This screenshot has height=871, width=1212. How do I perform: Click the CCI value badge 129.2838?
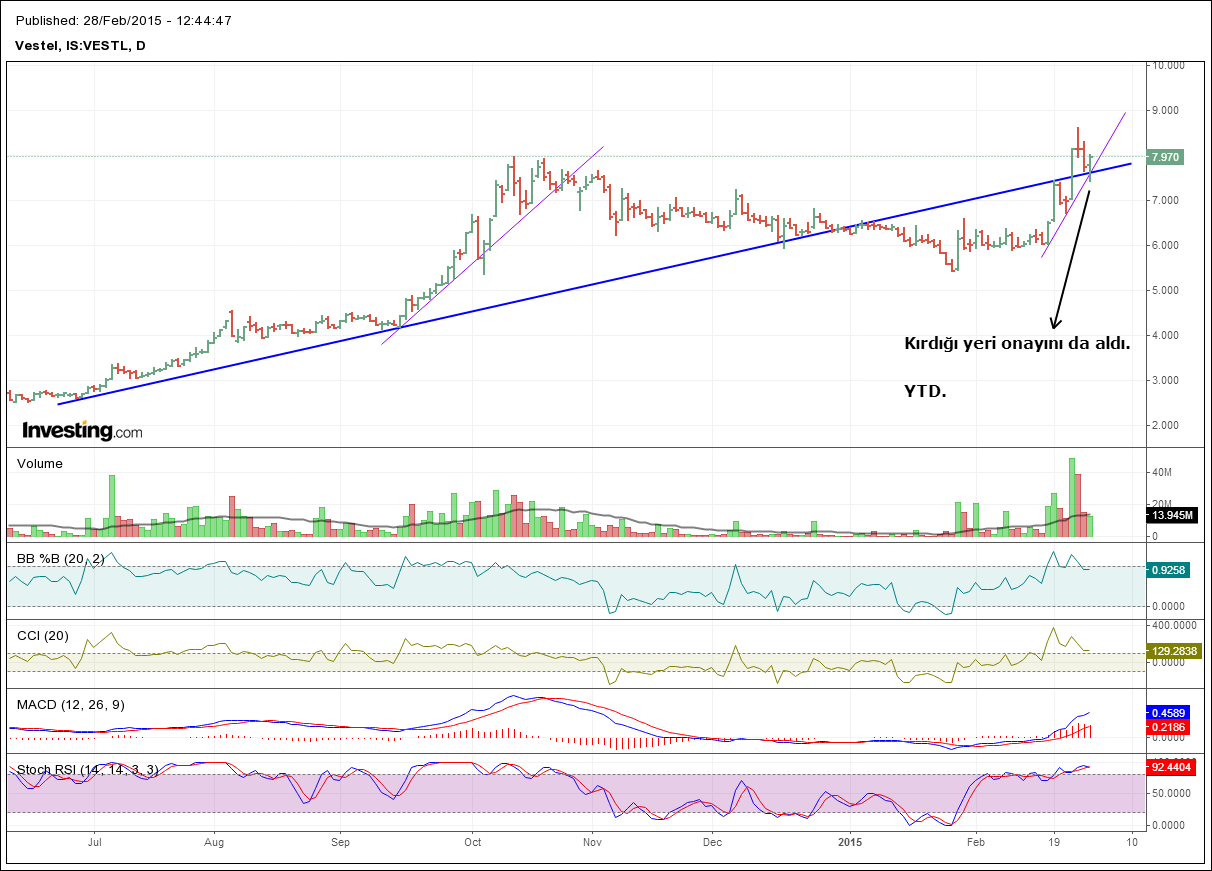point(1171,651)
